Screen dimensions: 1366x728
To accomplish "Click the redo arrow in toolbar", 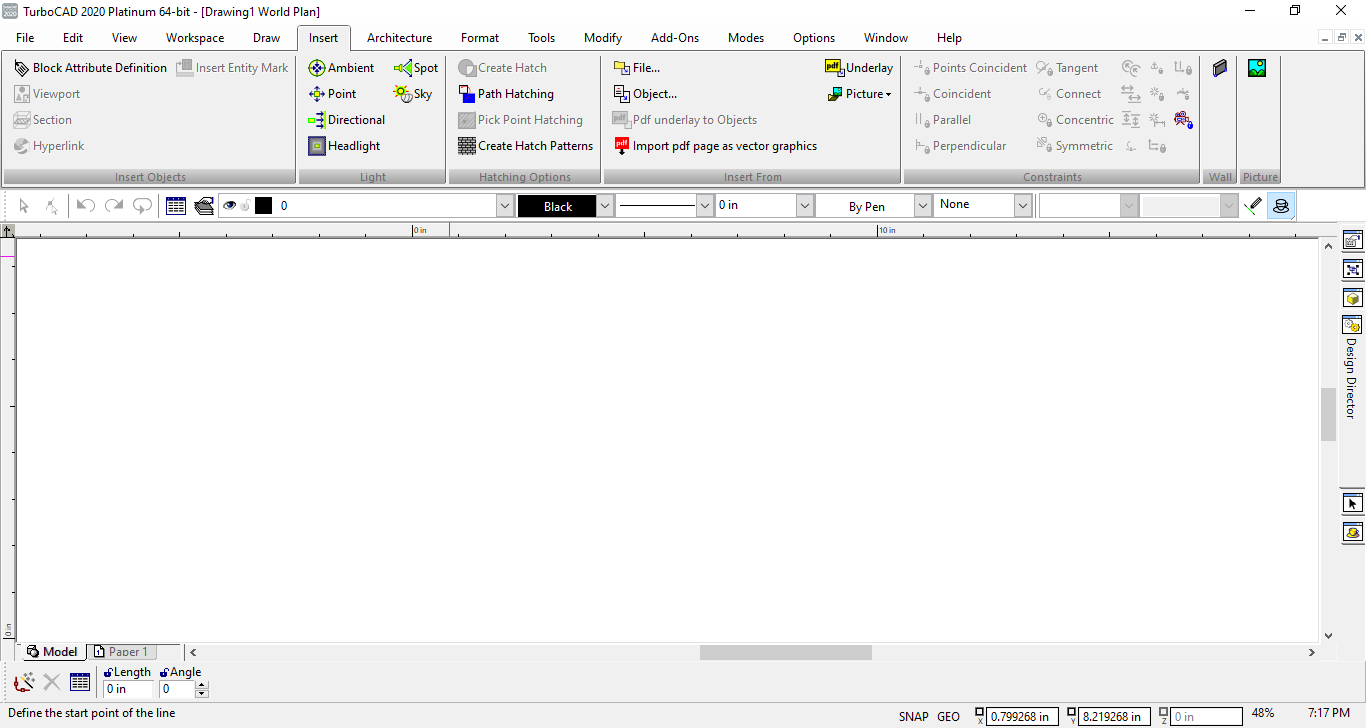I will 114,206.
